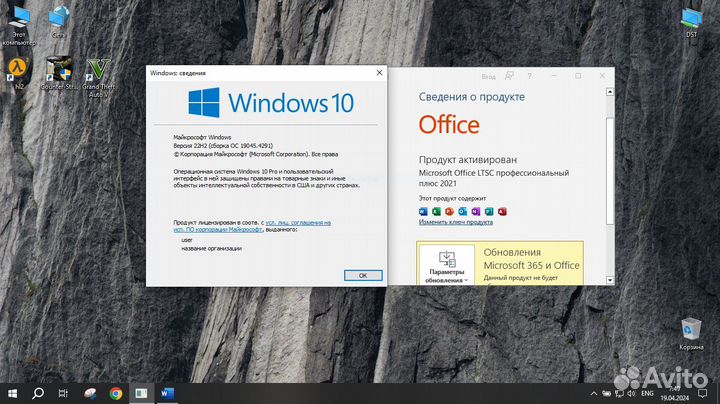Click the Office vertical scrollbar thumb
Image resolution: width=720 pixels, height=404 pixels.
610,171
